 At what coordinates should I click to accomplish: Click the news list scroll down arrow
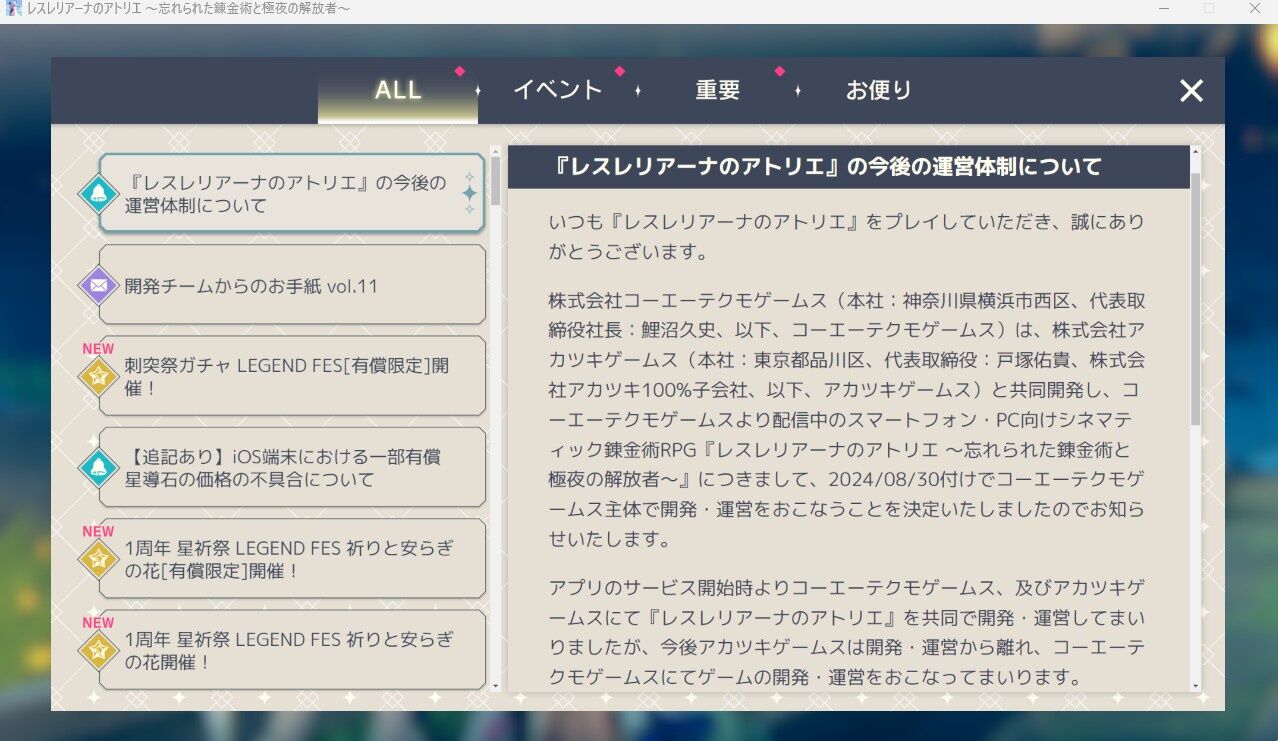click(x=495, y=685)
